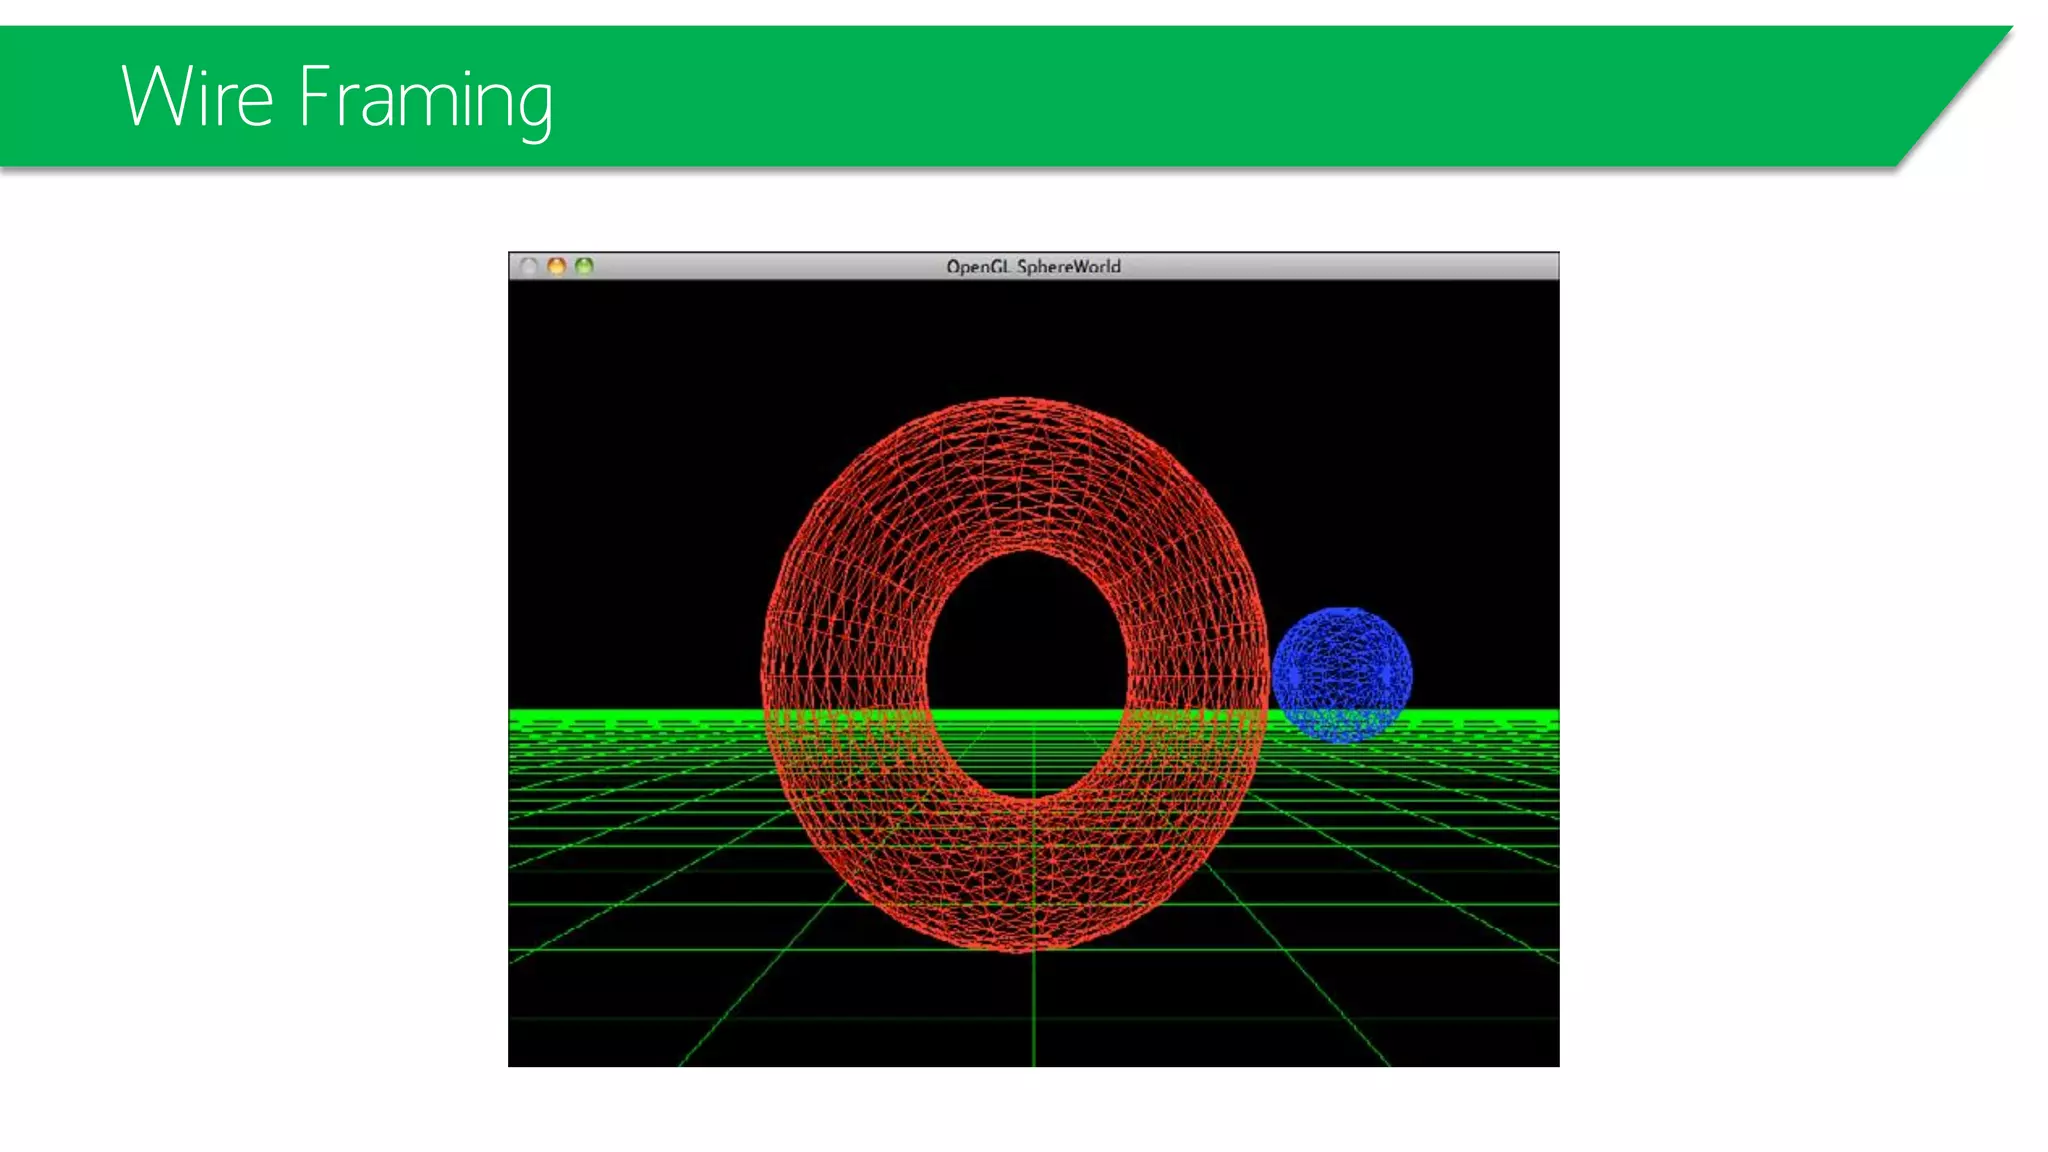Click the gray close button of SphereWorld window
The height and width of the screenshot is (1152, 2048).
(530, 266)
